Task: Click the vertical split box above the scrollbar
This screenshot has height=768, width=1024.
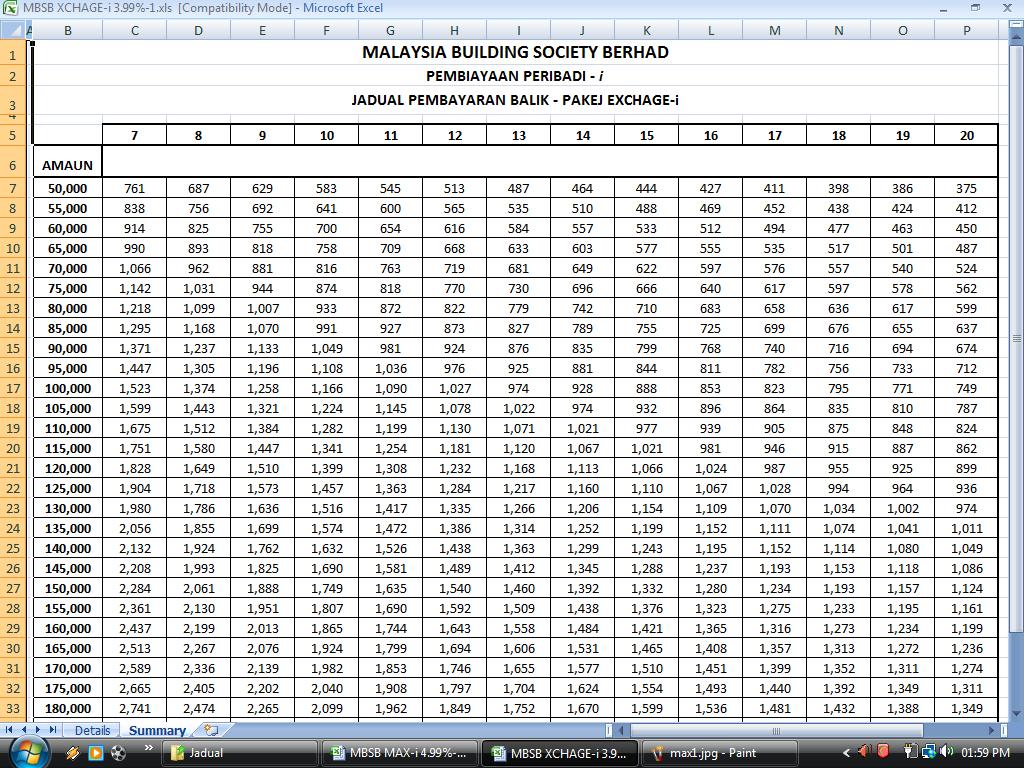Action: [1017, 25]
